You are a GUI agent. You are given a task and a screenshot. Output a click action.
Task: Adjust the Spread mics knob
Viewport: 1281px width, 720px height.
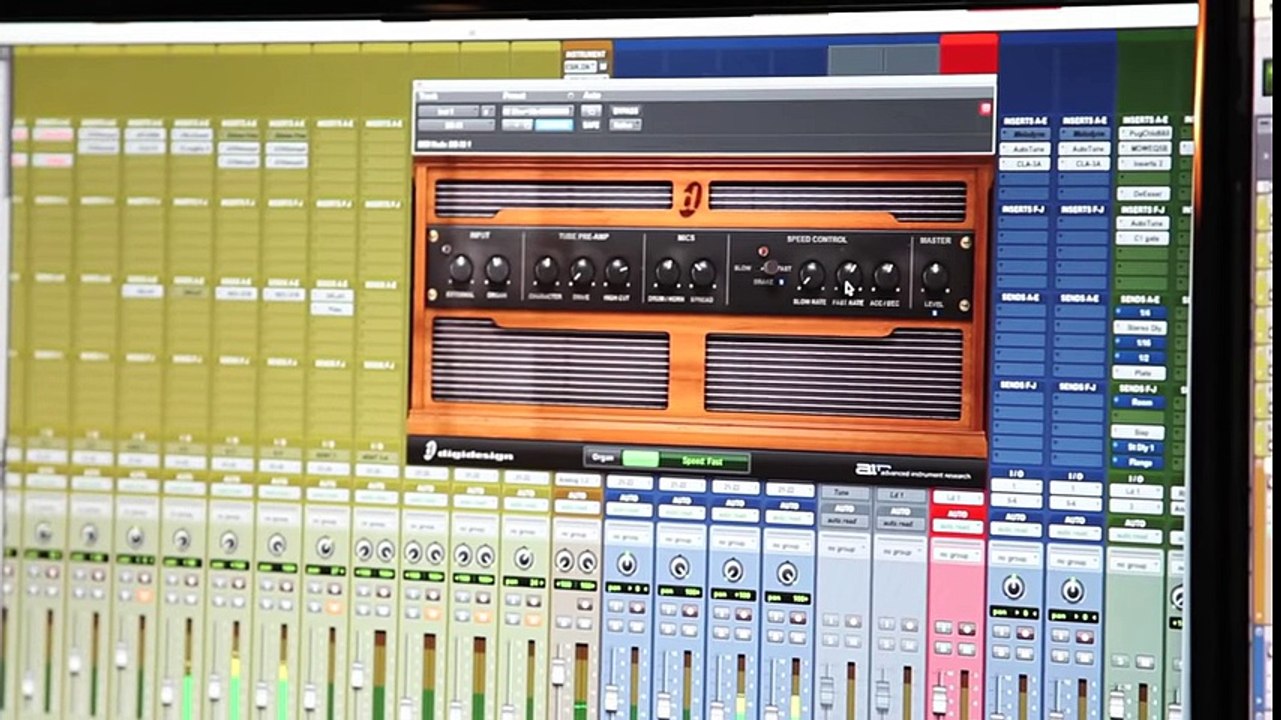(x=703, y=273)
